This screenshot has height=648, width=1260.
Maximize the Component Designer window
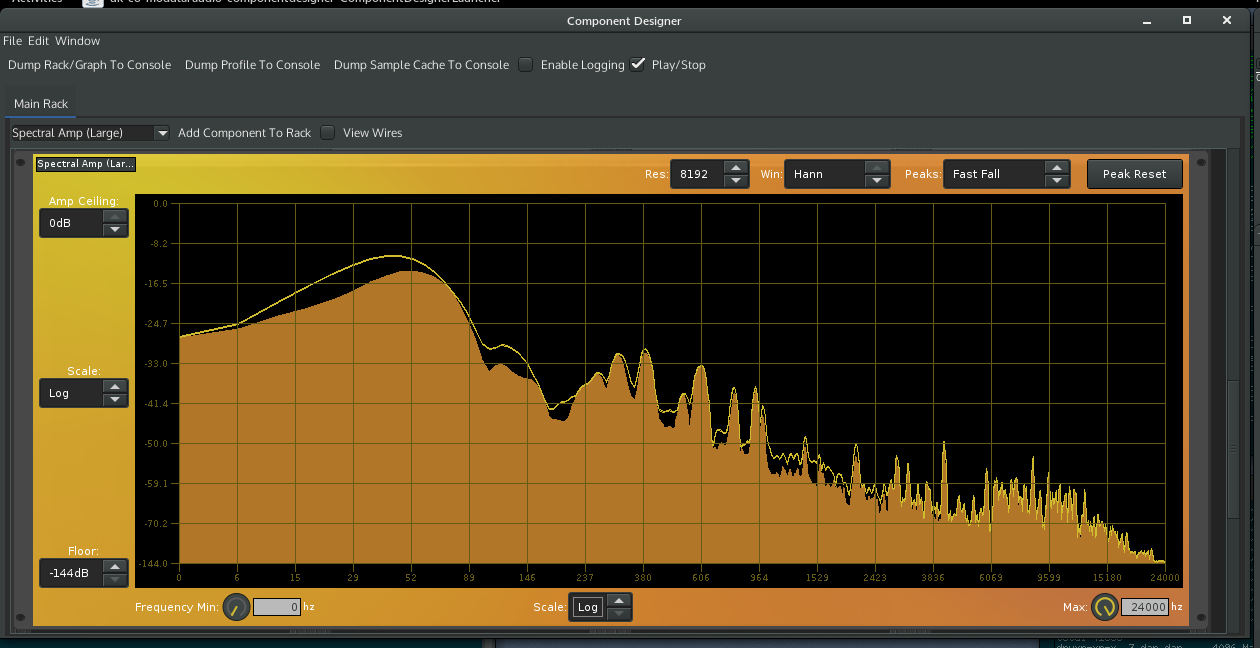coord(1187,20)
